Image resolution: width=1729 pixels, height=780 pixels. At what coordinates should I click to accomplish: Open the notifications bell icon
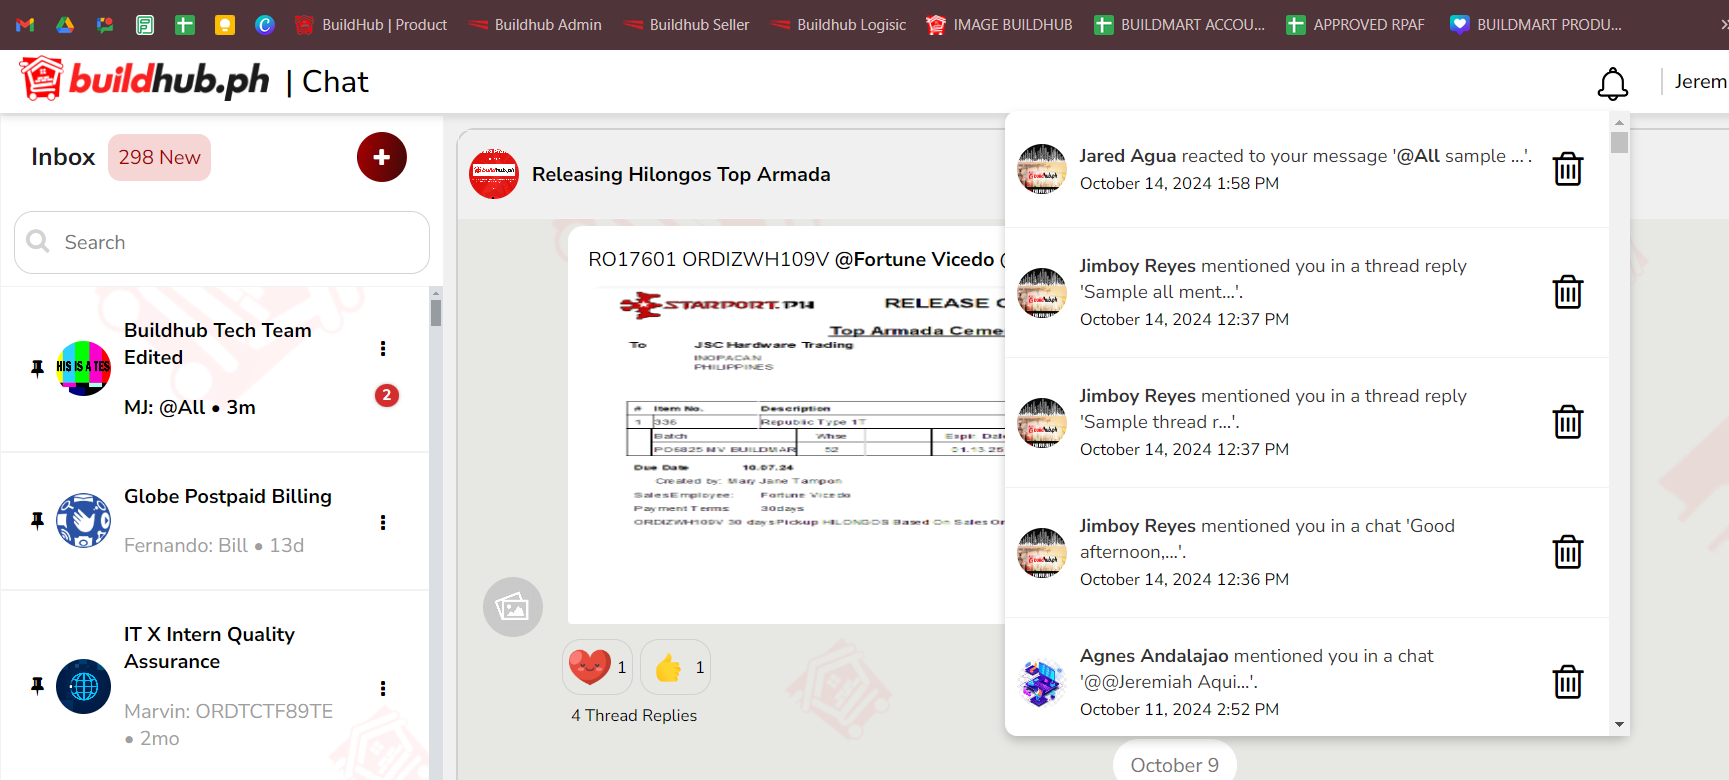(x=1612, y=84)
